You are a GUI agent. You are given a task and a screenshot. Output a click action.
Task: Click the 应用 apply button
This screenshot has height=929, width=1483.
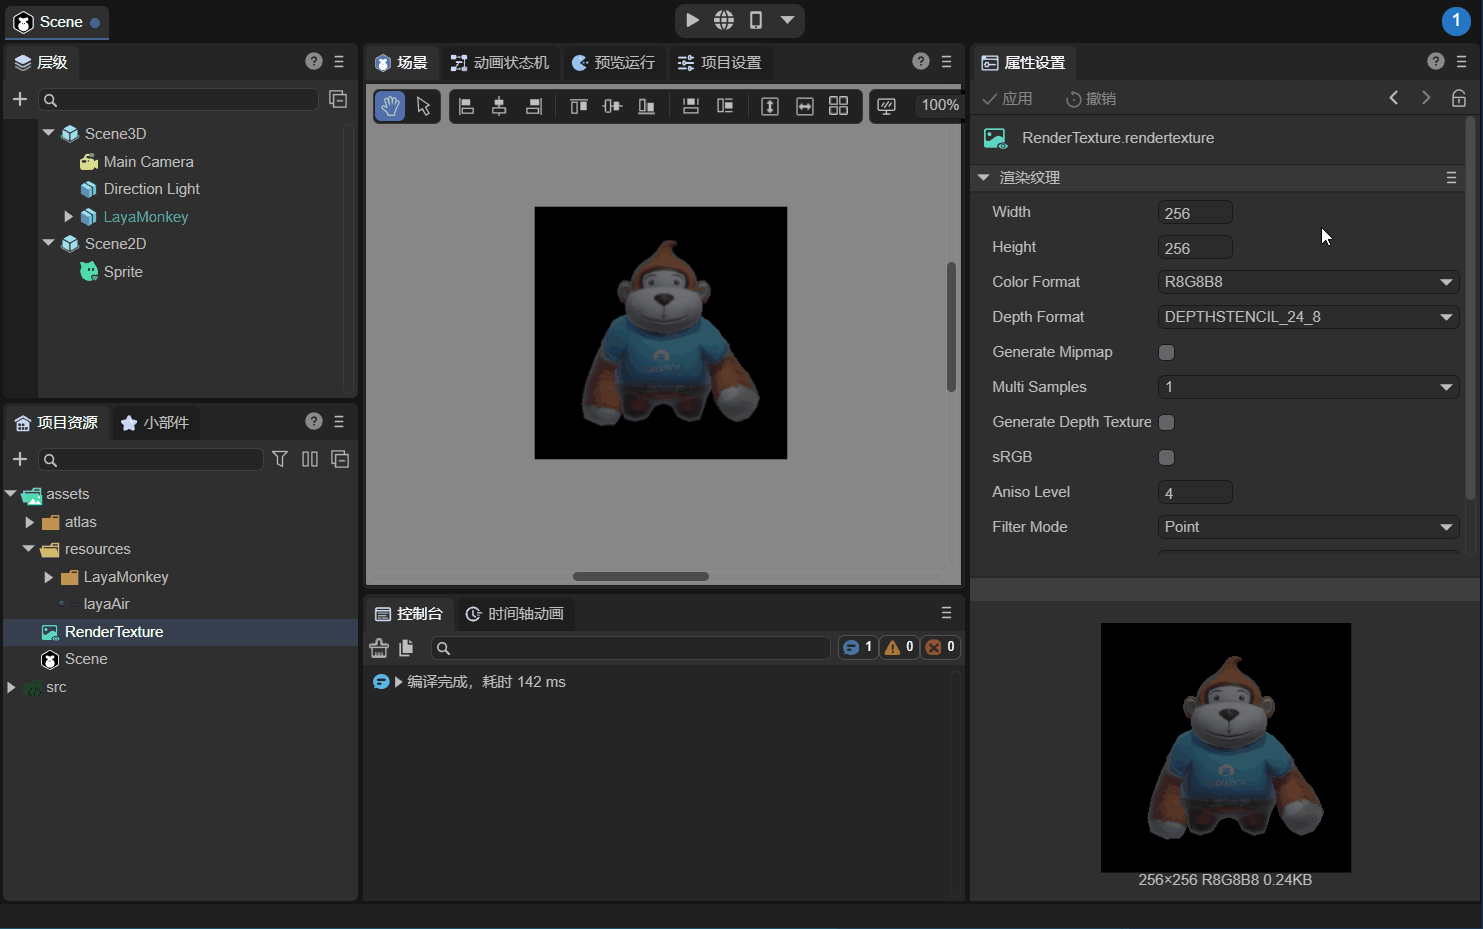(x=1007, y=99)
